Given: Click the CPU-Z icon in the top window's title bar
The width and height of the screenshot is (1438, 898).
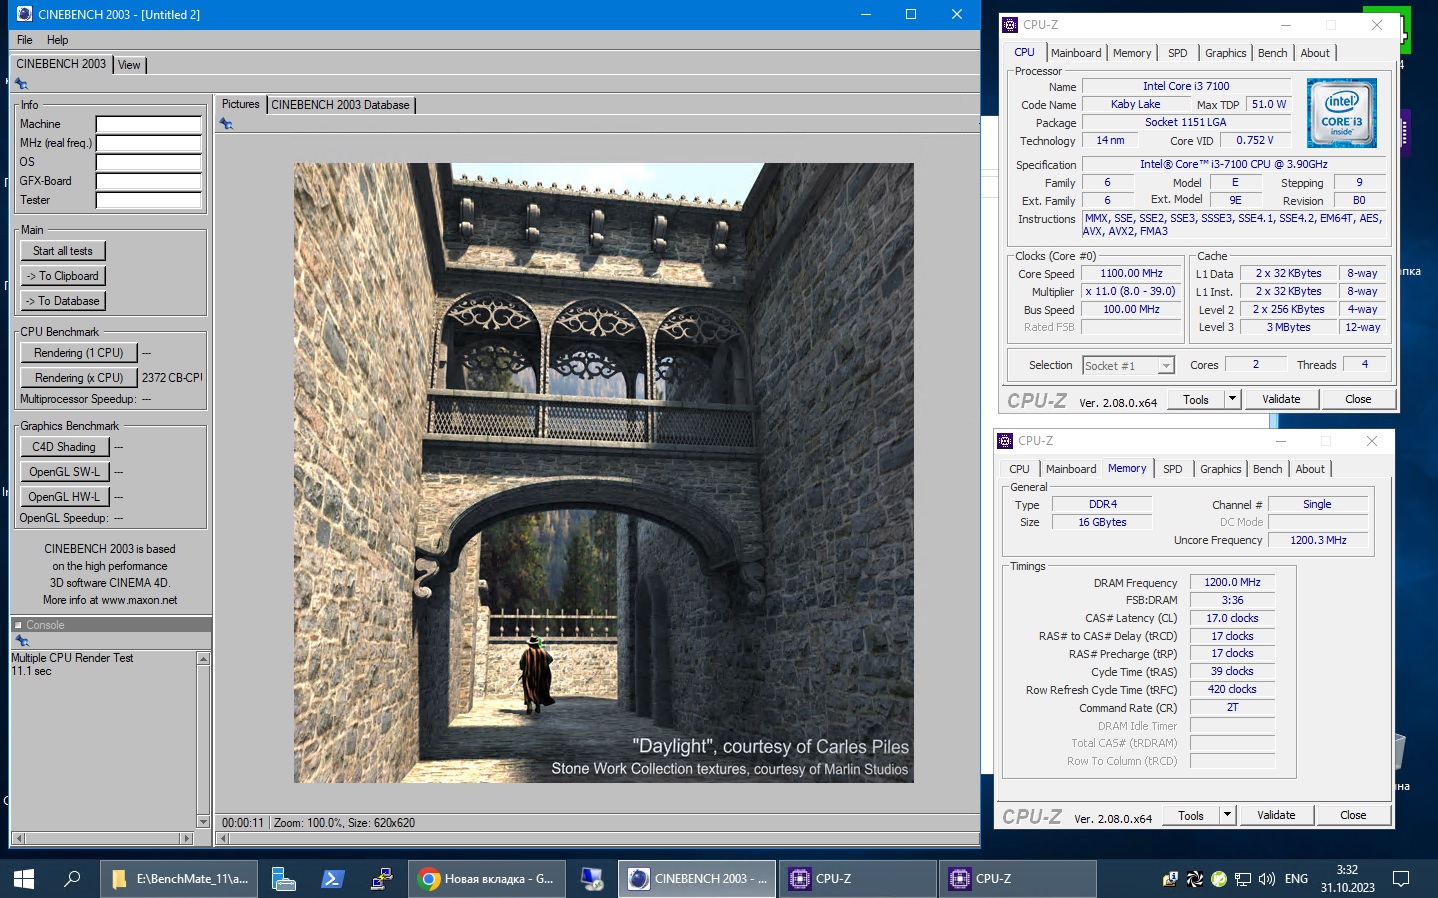Looking at the screenshot, I should [1010, 25].
